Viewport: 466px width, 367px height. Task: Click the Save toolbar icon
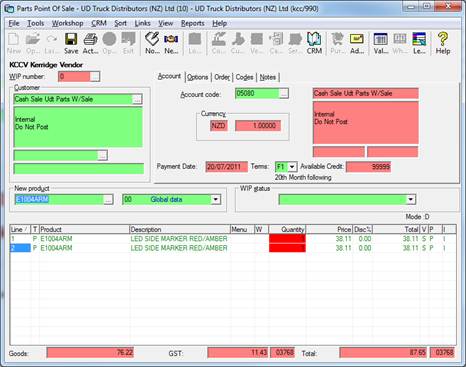point(71,43)
